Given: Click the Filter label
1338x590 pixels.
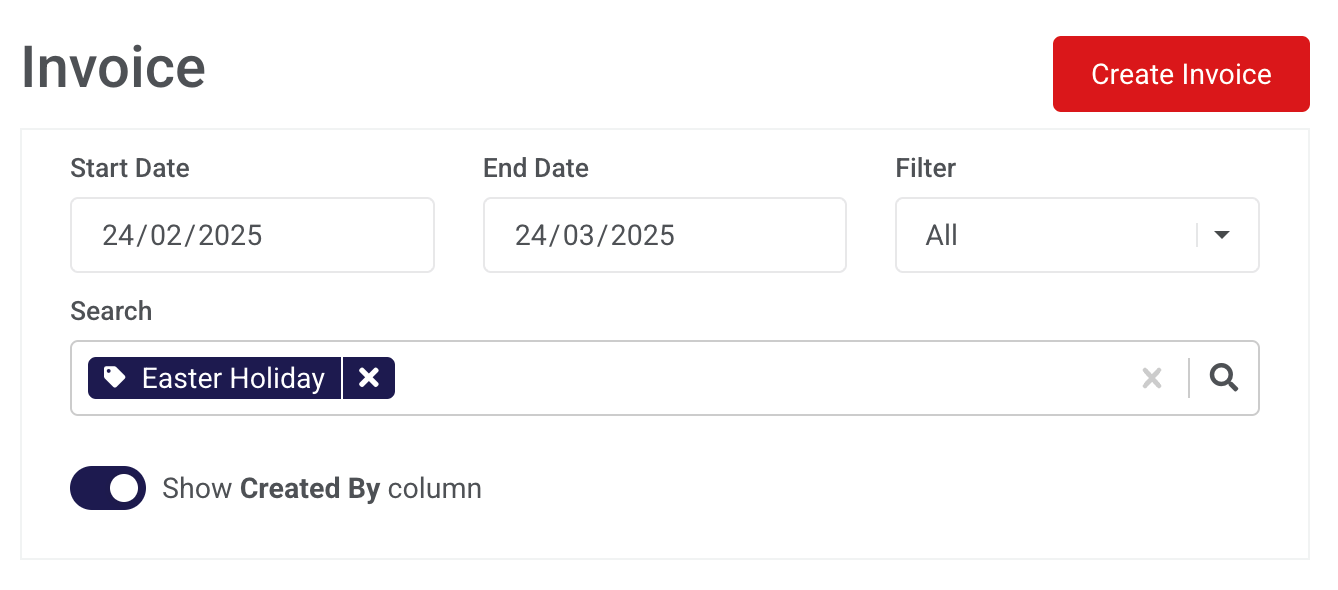Looking at the screenshot, I should tap(926, 168).
